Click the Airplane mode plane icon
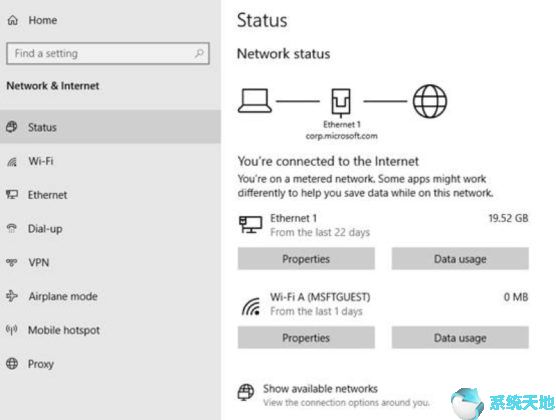 click(12, 296)
